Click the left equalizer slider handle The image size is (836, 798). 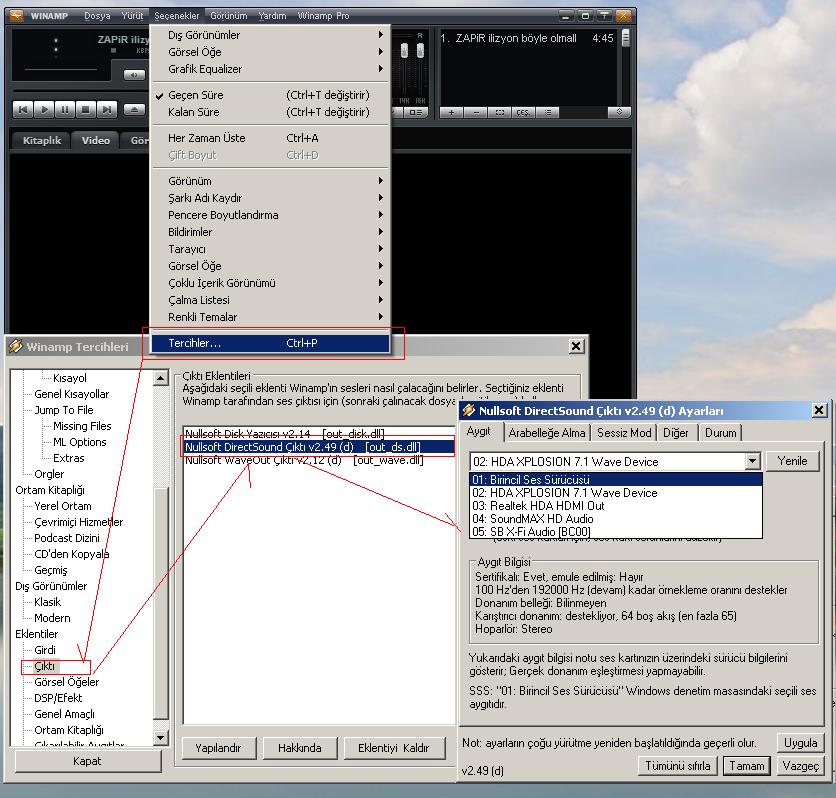pos(404,51)
